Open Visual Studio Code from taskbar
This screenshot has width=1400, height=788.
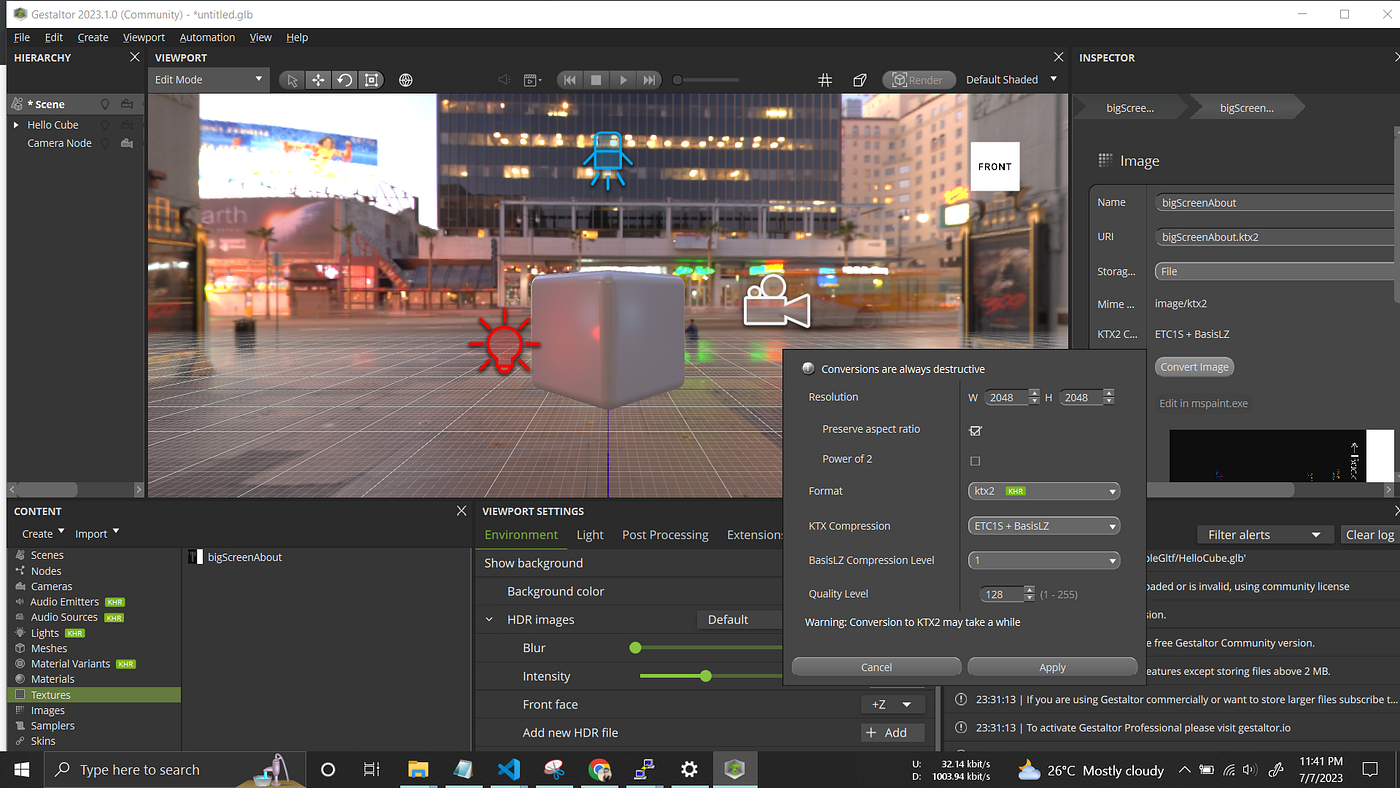(x=508, y=770)
